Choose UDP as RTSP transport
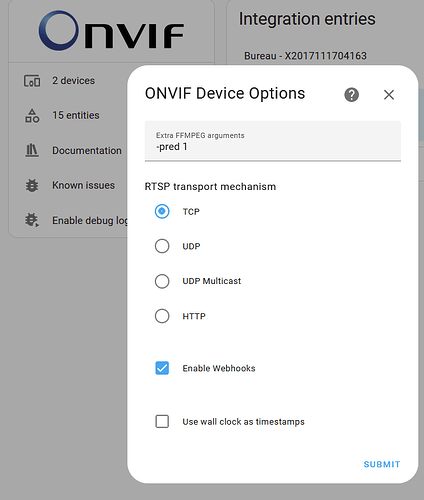Viewport: 424px width, 500px height. pos(162,246)
